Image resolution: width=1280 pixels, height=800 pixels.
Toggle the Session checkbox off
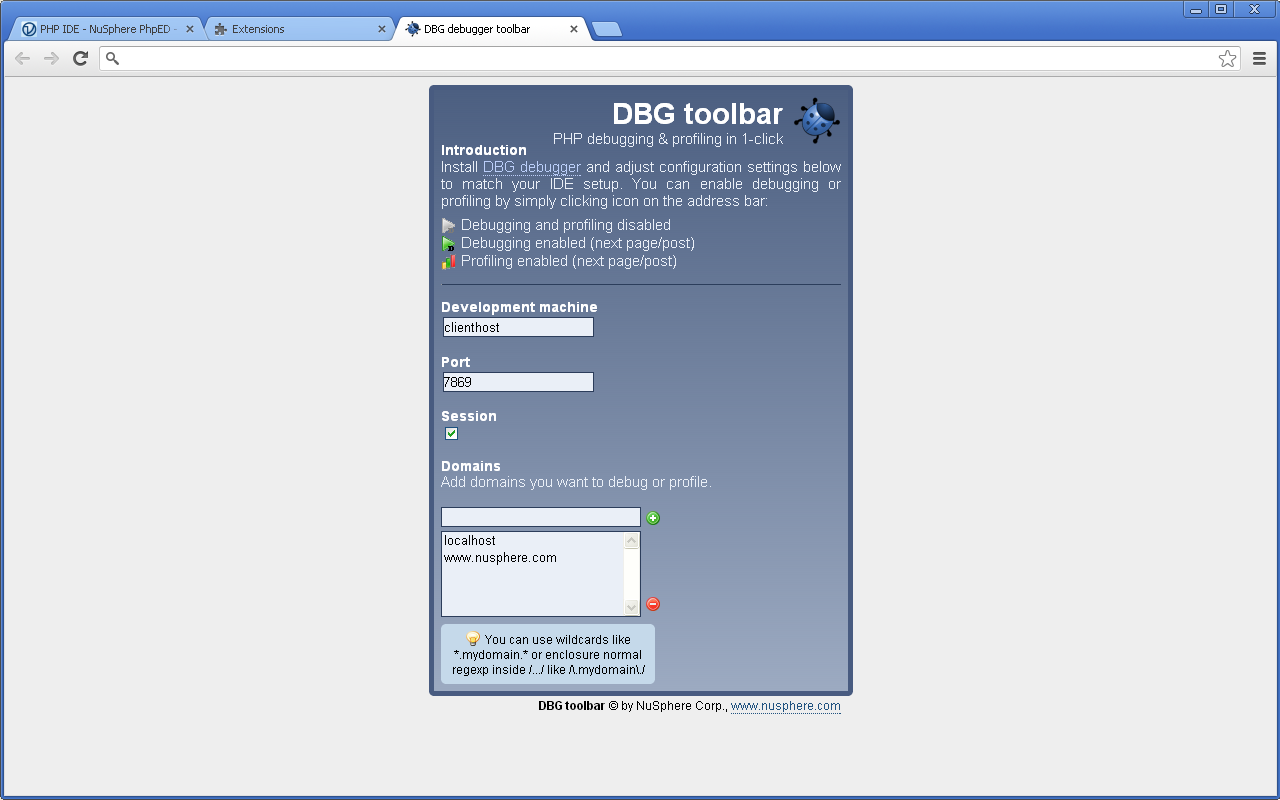[451, 433]
